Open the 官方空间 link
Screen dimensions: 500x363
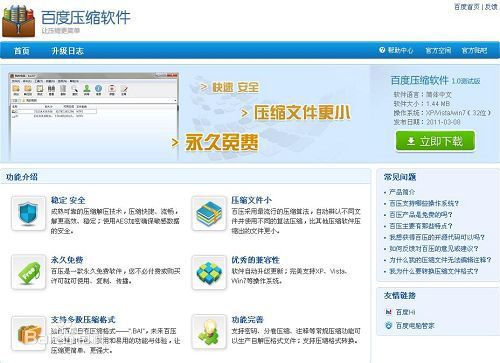pyautogui.click(x=438, y=51)
